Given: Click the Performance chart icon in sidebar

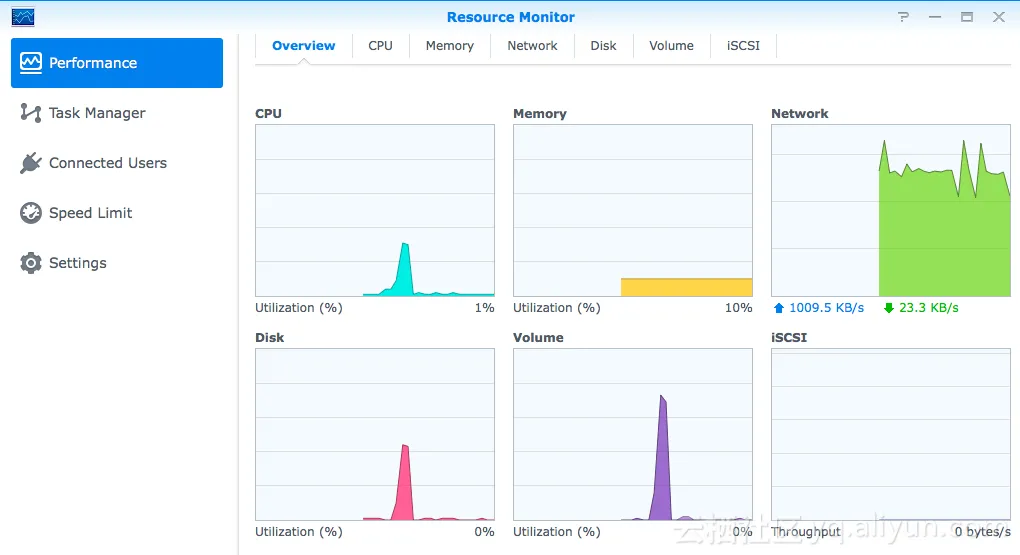Looking at the screenshot, I should coord(31,62).
